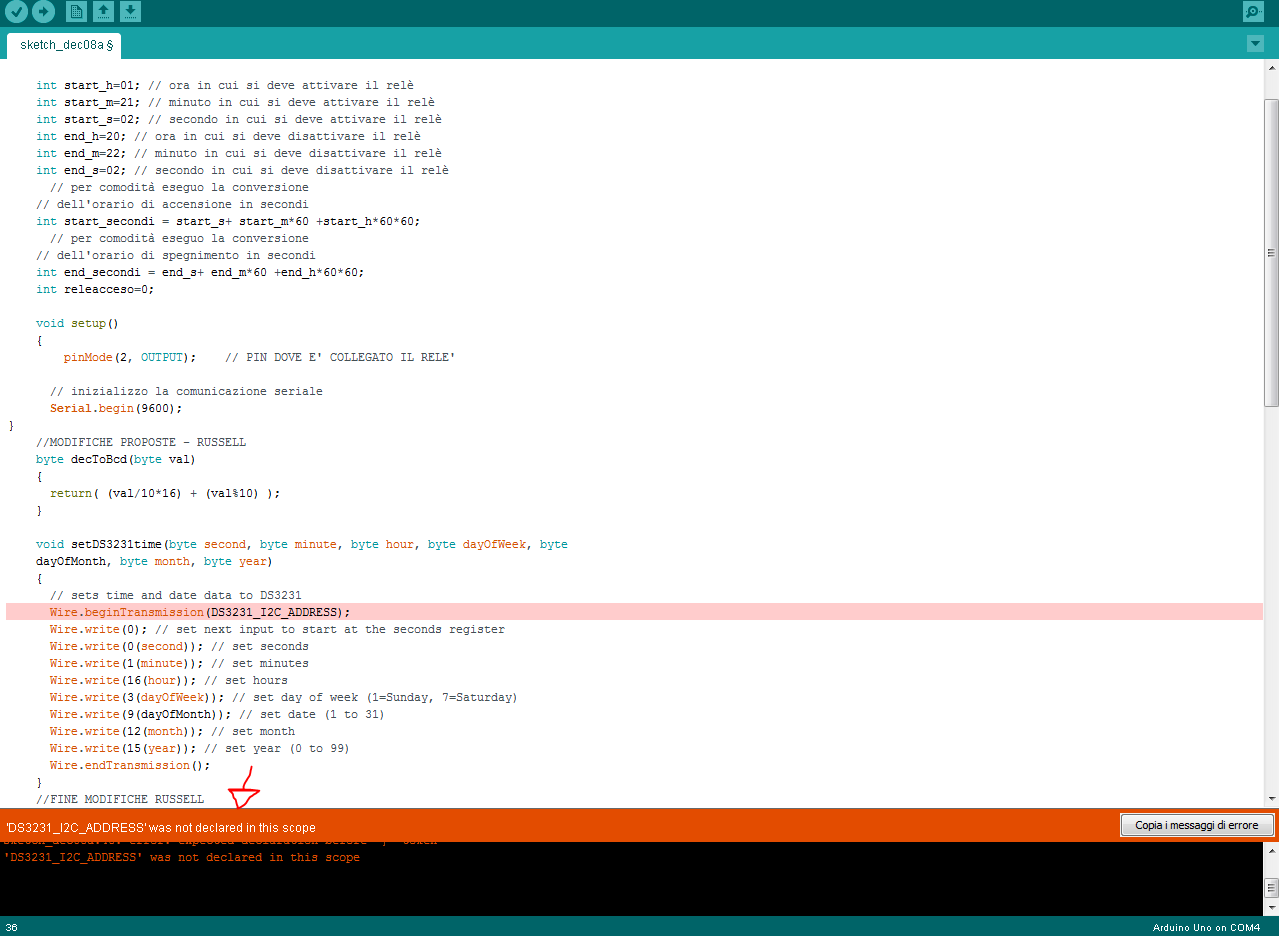
Task: Place cursor on the Serial.begin(9600) line
Action: click(x=116, y=408)
